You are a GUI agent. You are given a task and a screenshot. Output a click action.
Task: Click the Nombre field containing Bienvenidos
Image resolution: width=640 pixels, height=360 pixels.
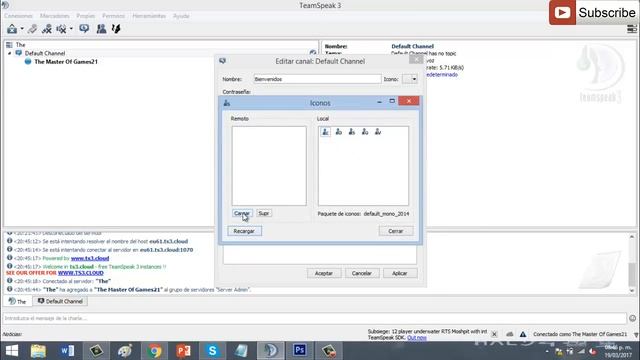point(317,79)
